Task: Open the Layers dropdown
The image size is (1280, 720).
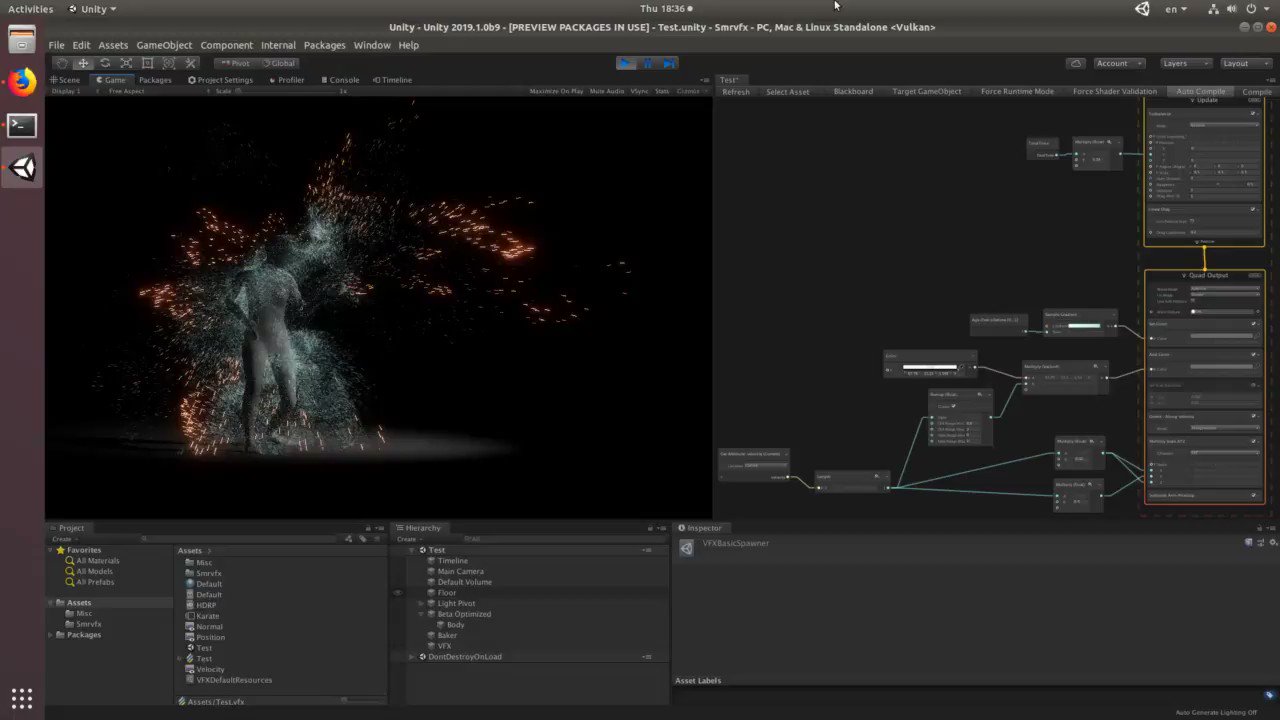Action: [1184, 62]
